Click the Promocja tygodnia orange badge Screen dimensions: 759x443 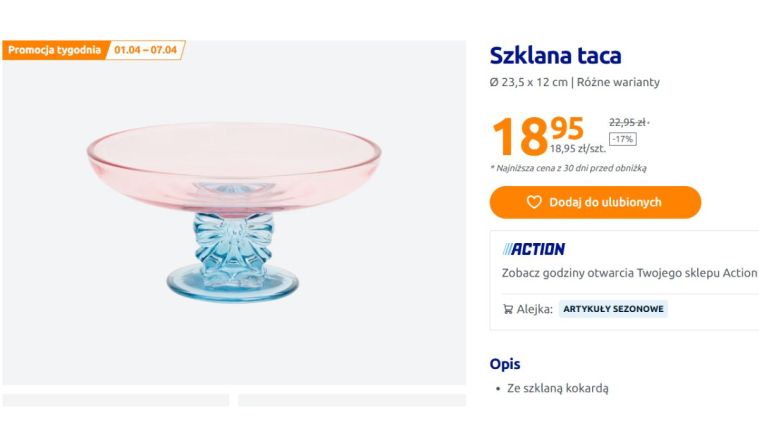click(54, 50)
